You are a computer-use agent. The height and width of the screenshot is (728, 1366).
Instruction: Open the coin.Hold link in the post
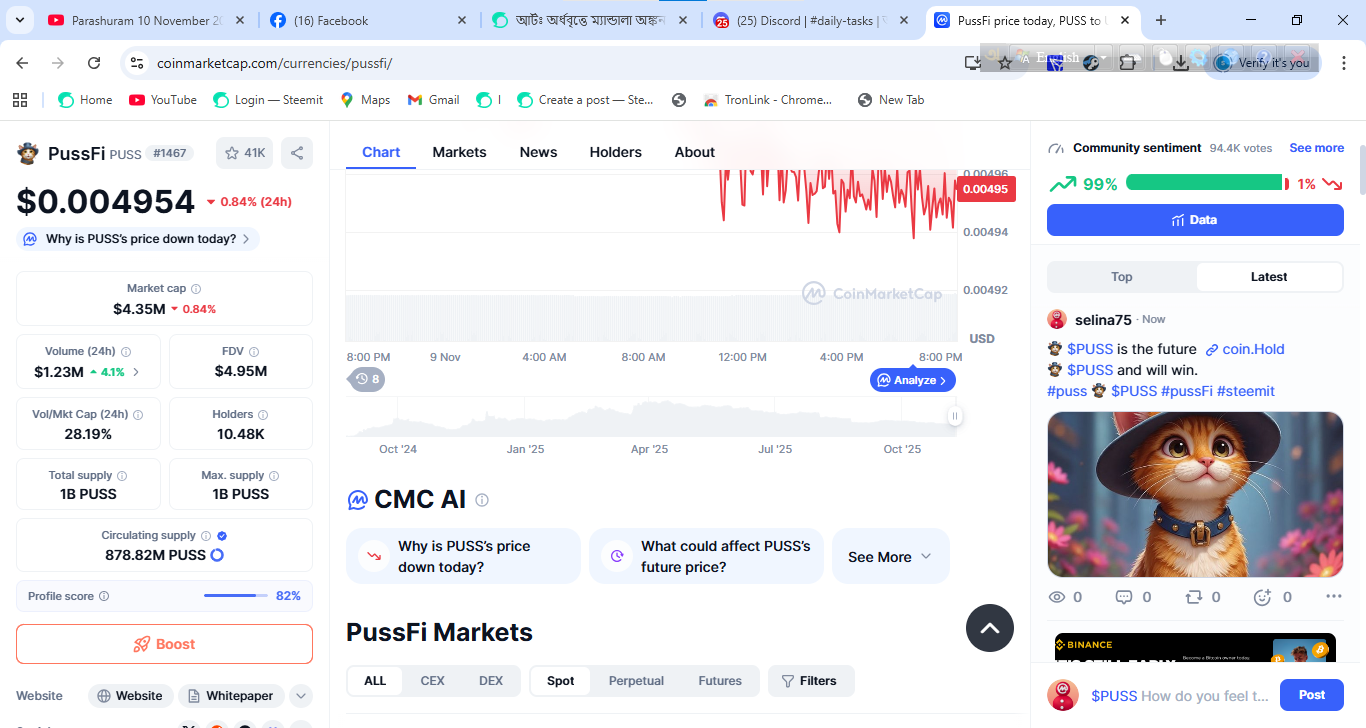coord(1245,349)
